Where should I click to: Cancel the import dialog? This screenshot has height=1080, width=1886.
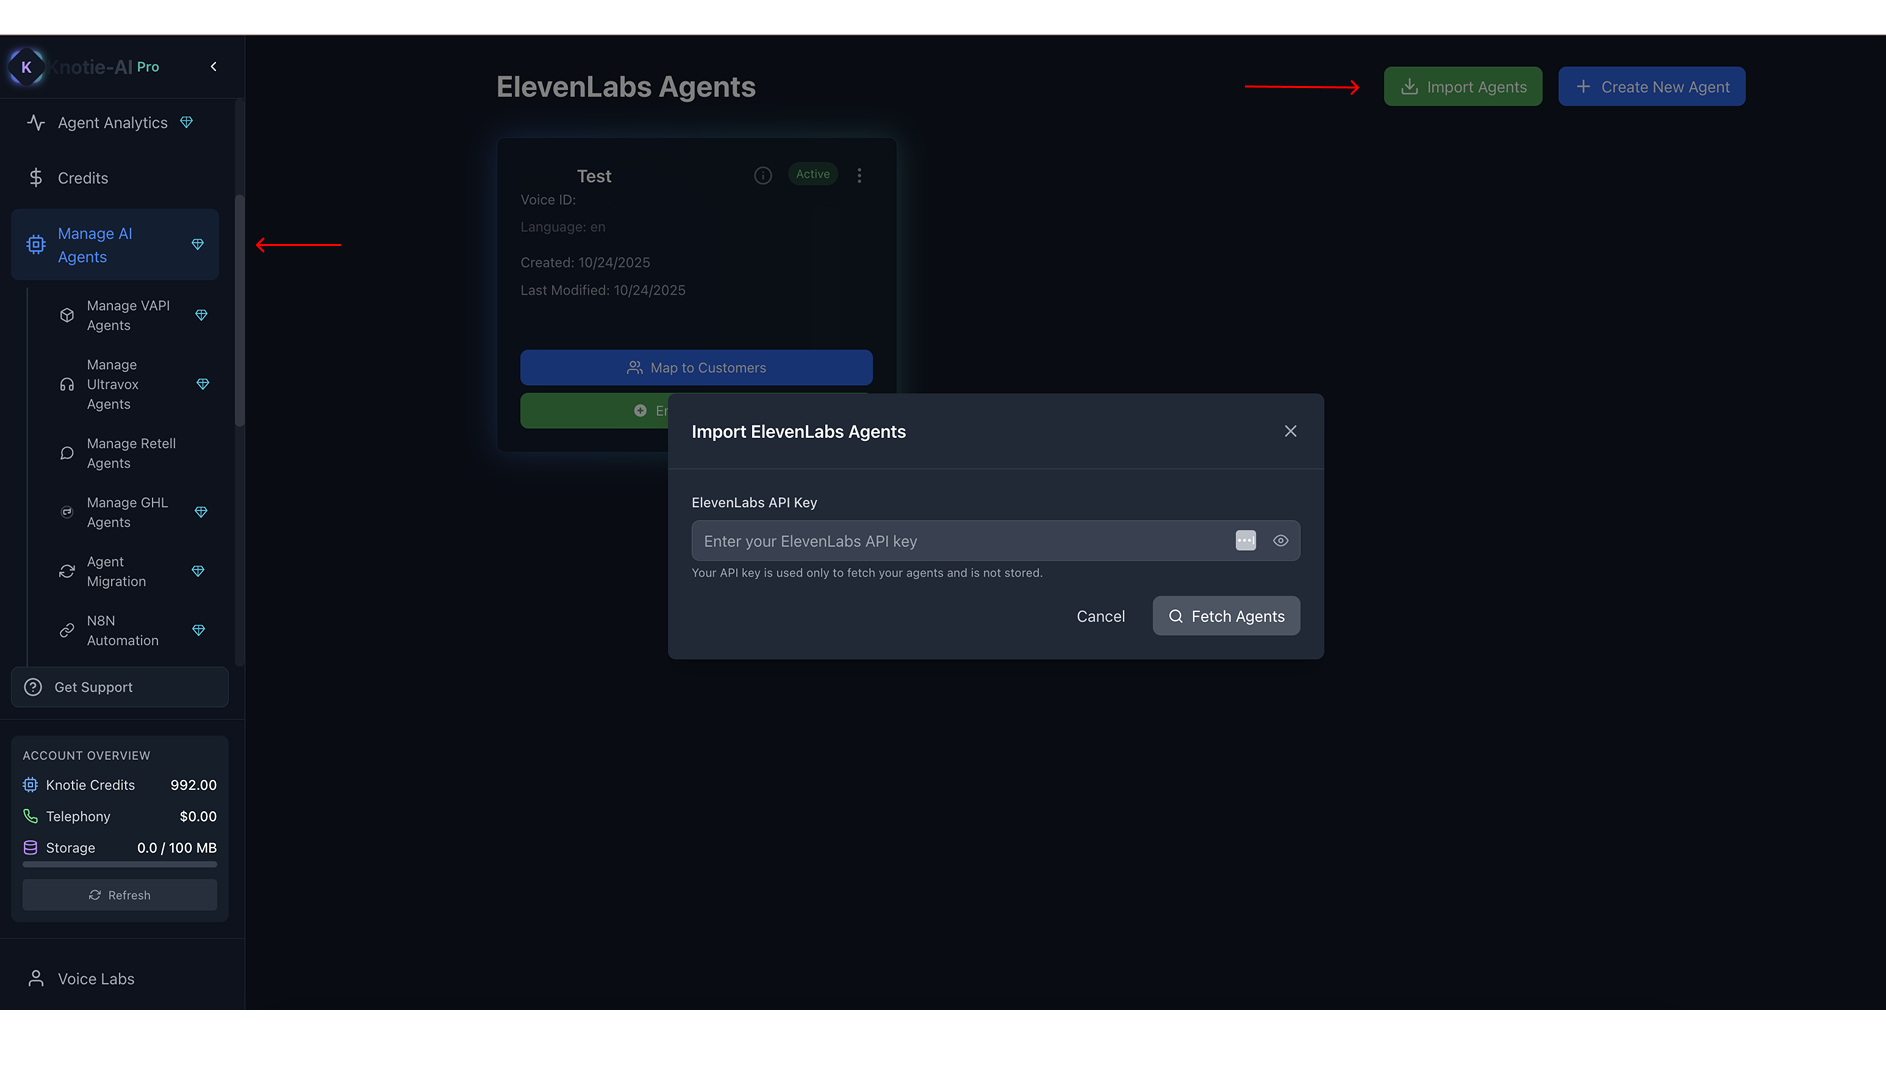point(1101,617)
